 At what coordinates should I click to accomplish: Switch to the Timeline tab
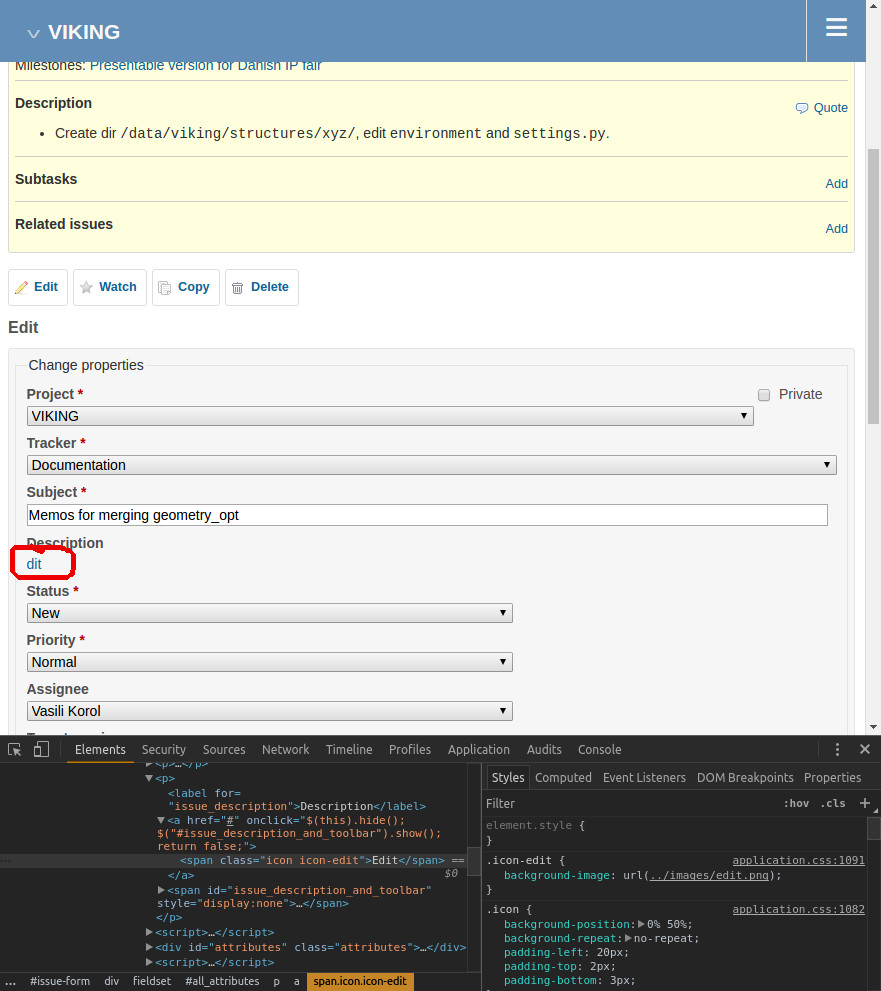pyautogui.click(x=349, y=750)
